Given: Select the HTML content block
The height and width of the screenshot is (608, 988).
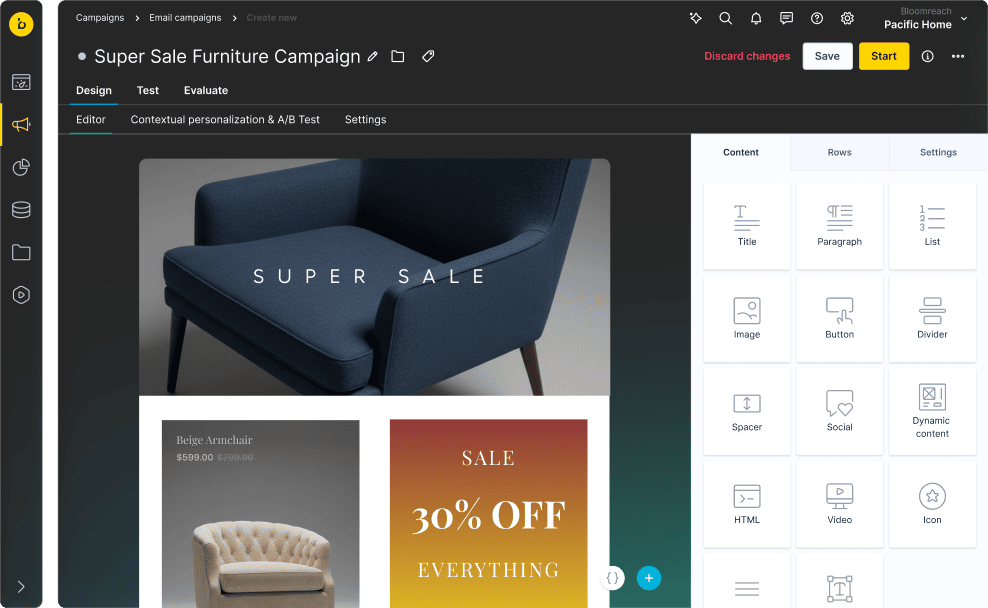Looking at the screenshot, I should click(747, 504).
